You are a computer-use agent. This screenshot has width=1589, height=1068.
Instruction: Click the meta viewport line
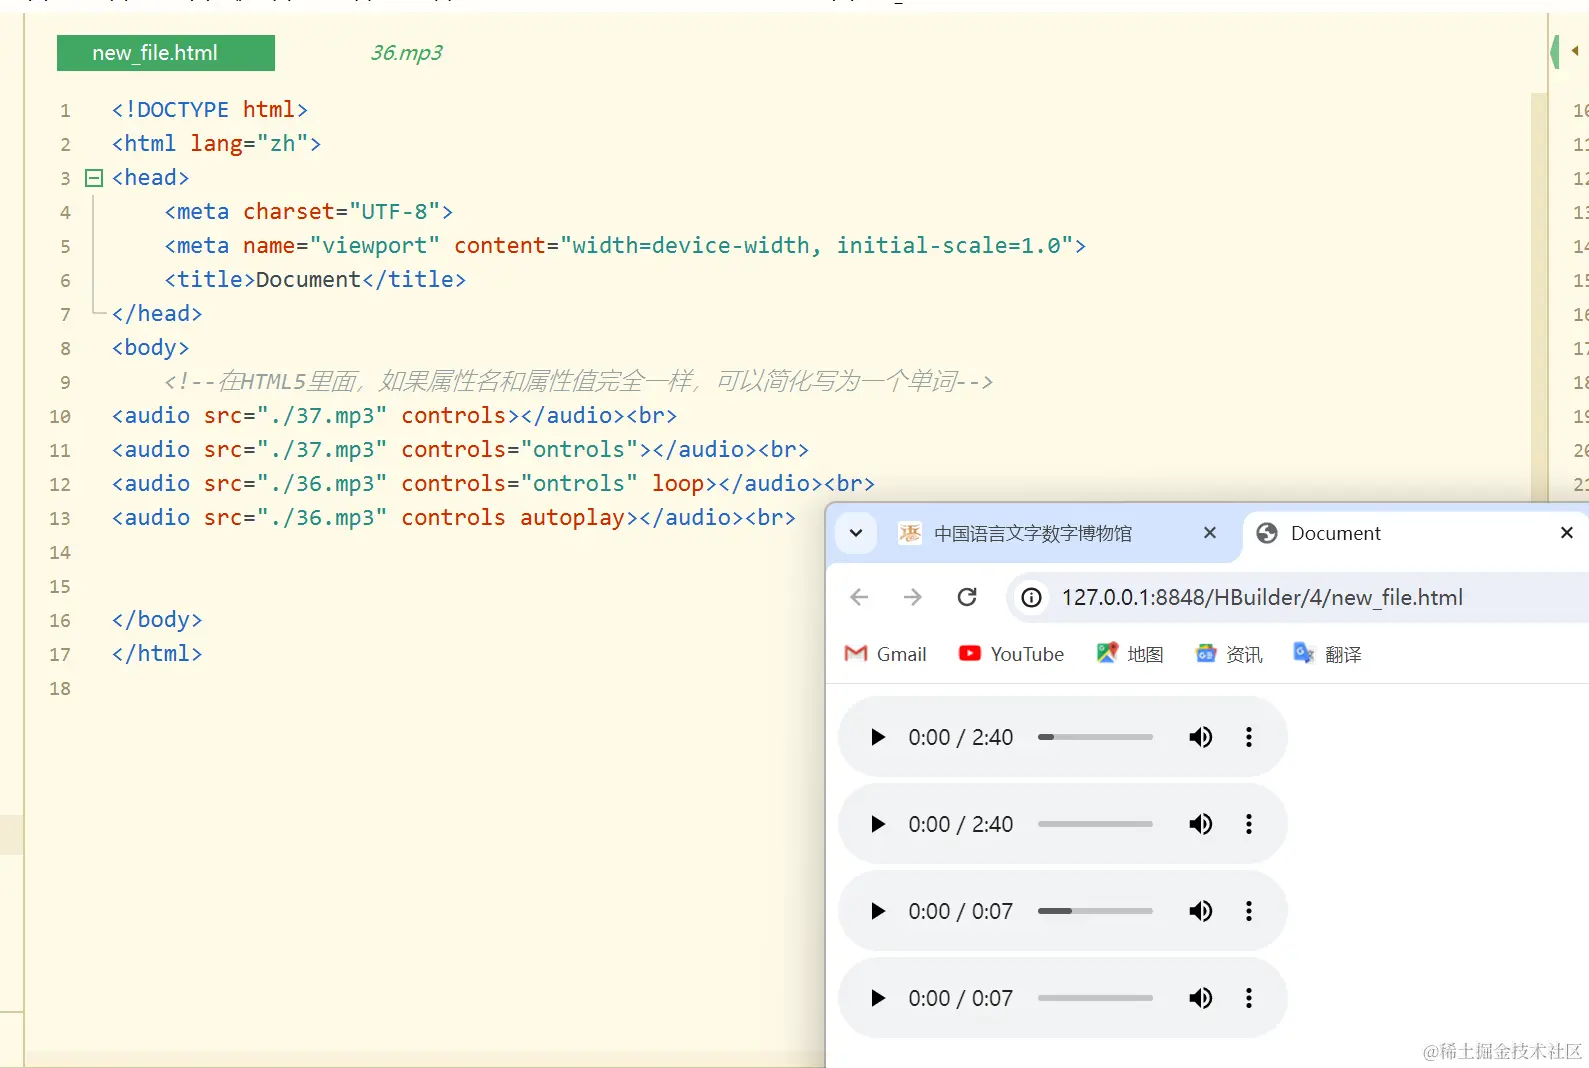point(625,246)
